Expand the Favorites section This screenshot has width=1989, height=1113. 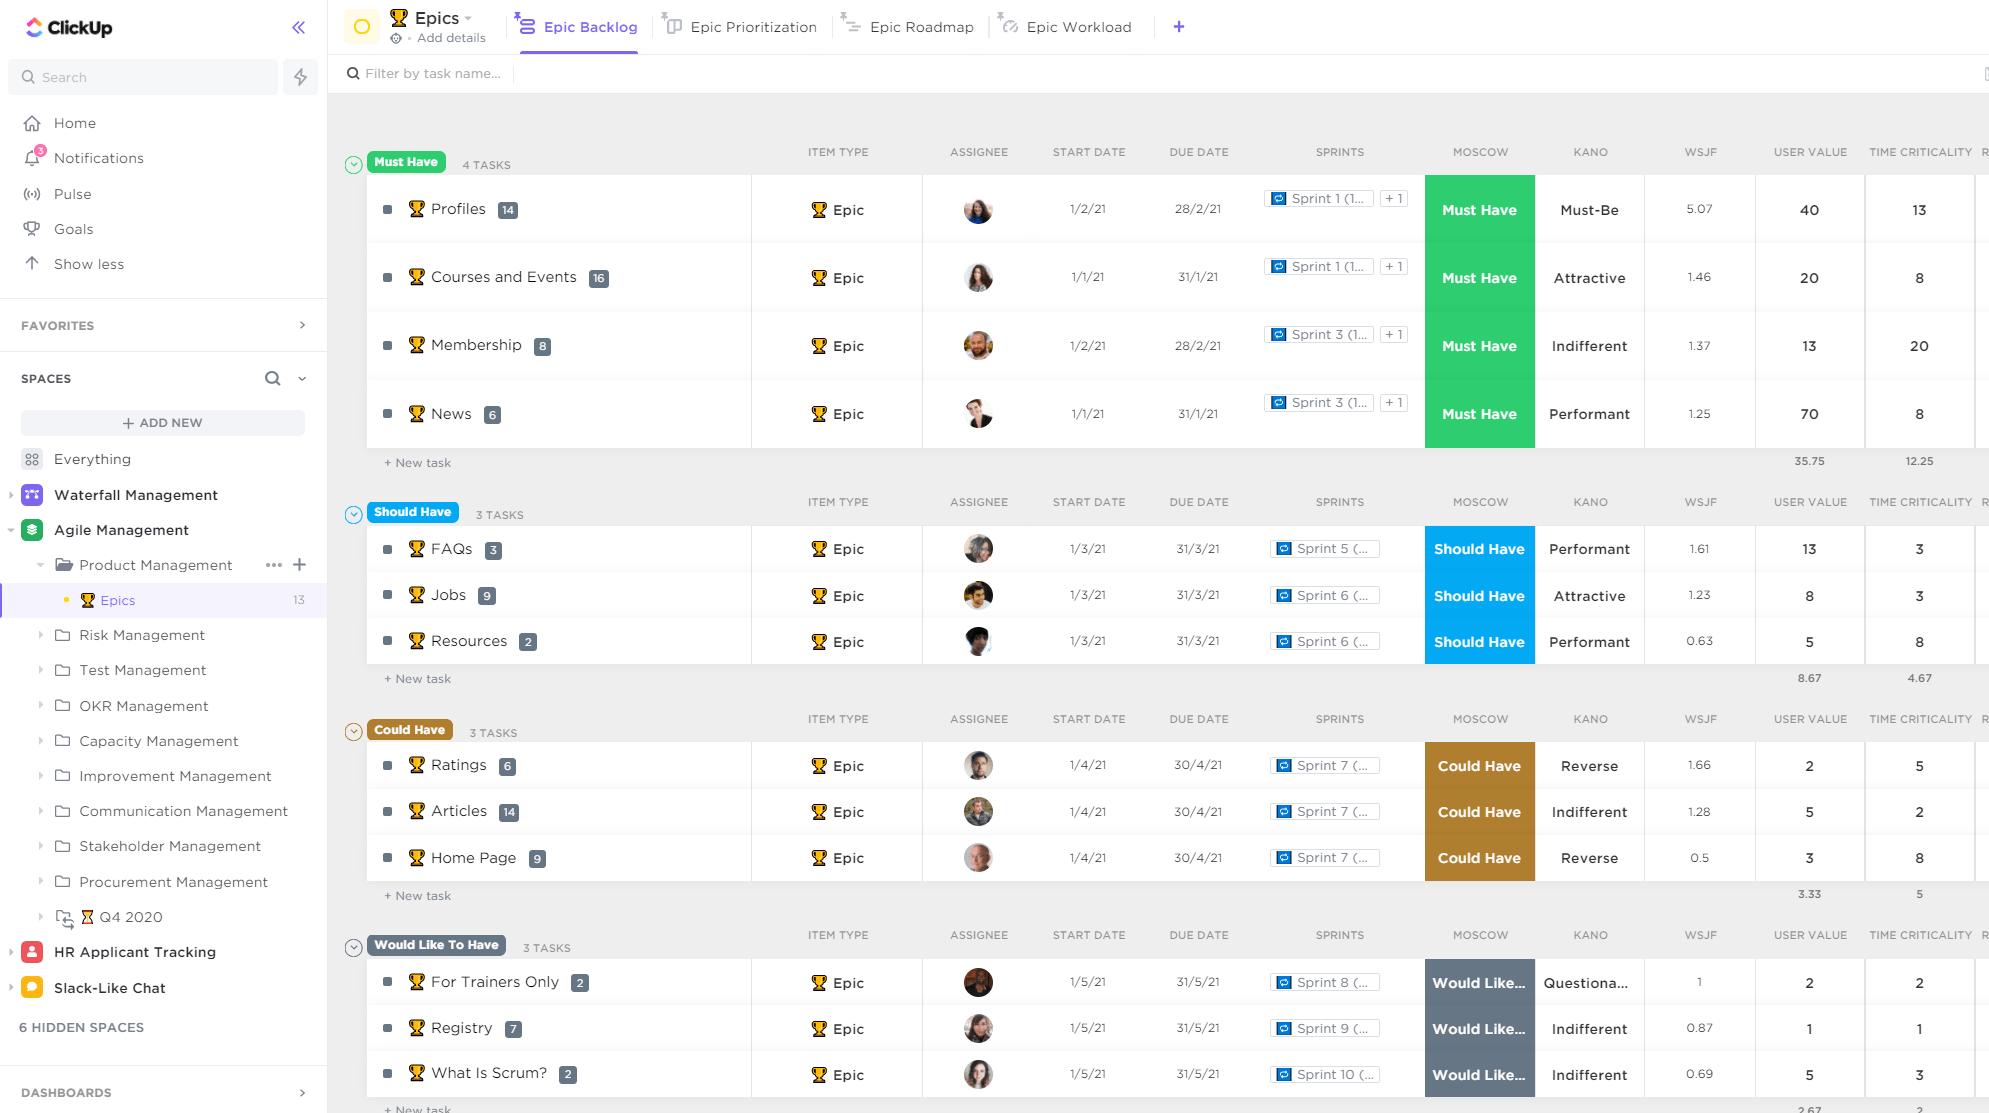point(302,325)
